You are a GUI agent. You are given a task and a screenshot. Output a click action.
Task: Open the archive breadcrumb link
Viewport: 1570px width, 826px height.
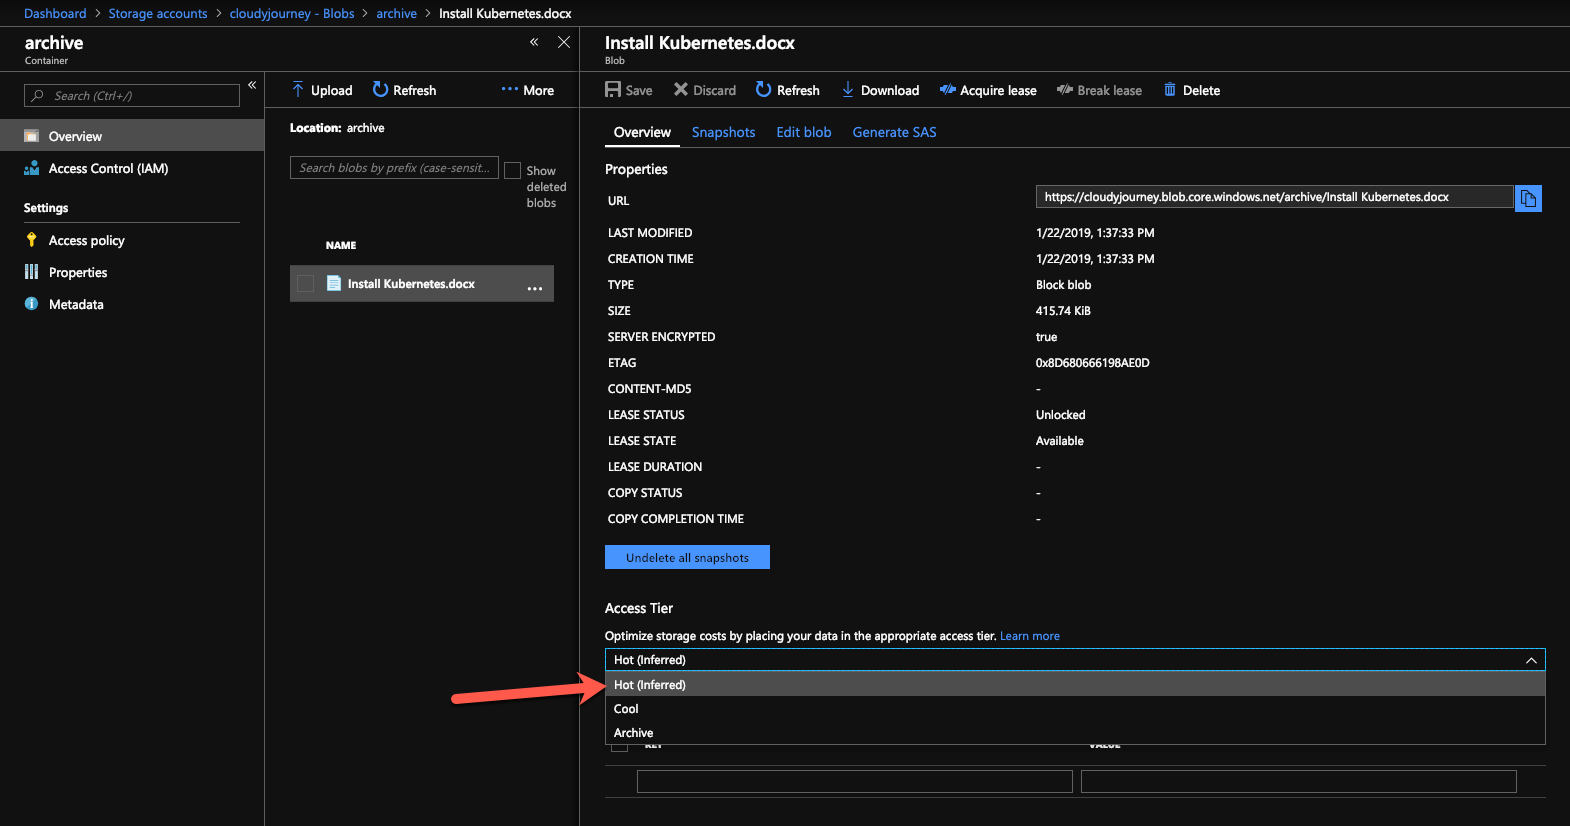pyautogui.click(x=396, y=13)
